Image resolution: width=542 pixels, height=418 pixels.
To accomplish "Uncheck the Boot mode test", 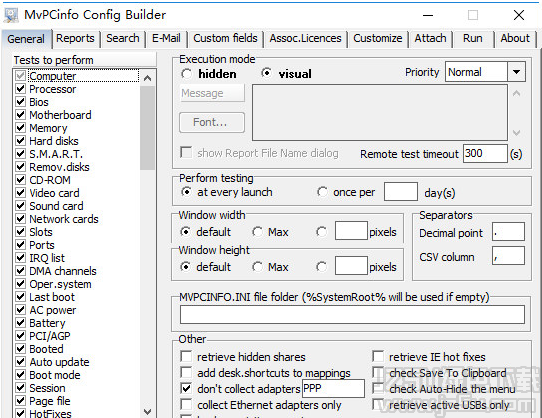I will coord(21,375).
